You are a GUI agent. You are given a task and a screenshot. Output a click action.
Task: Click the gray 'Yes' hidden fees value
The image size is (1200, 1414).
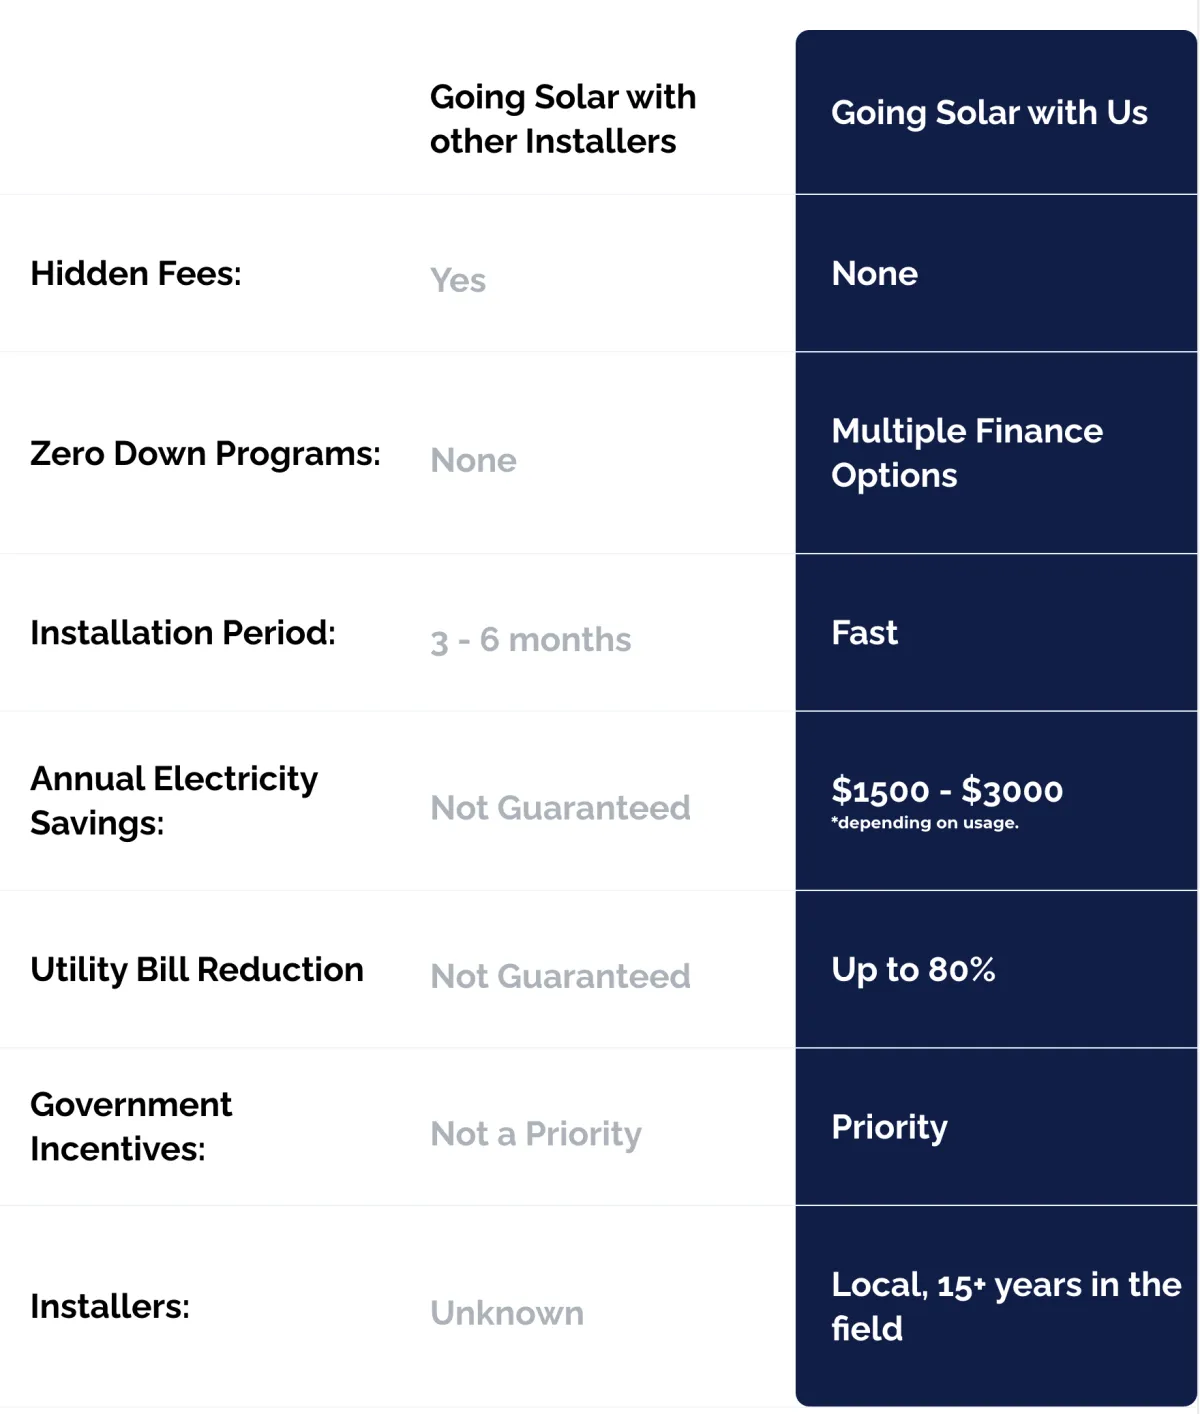[x=458, y=280]
